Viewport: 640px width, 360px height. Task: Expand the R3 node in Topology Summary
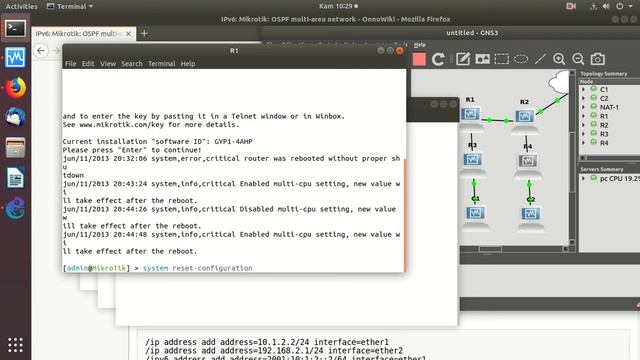point(583,134)
